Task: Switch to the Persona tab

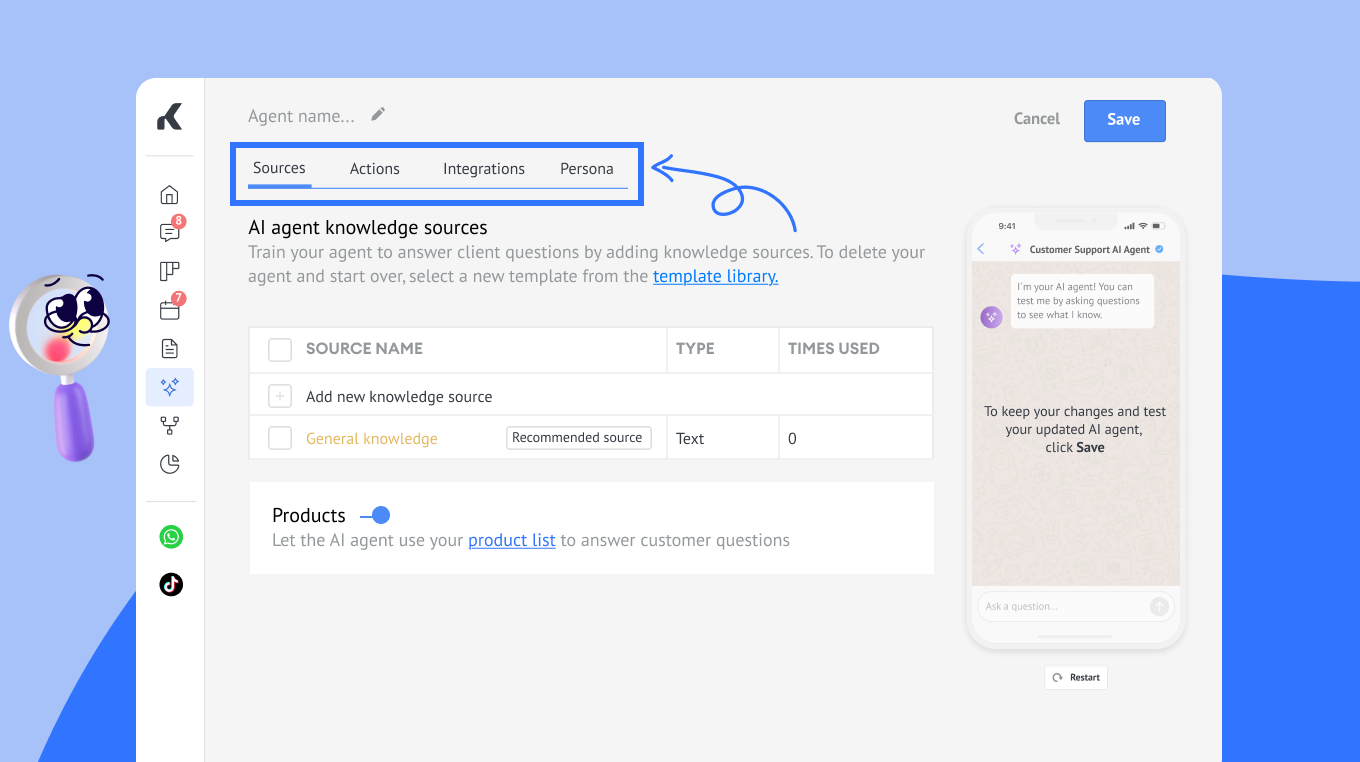Action: point(586,169)
